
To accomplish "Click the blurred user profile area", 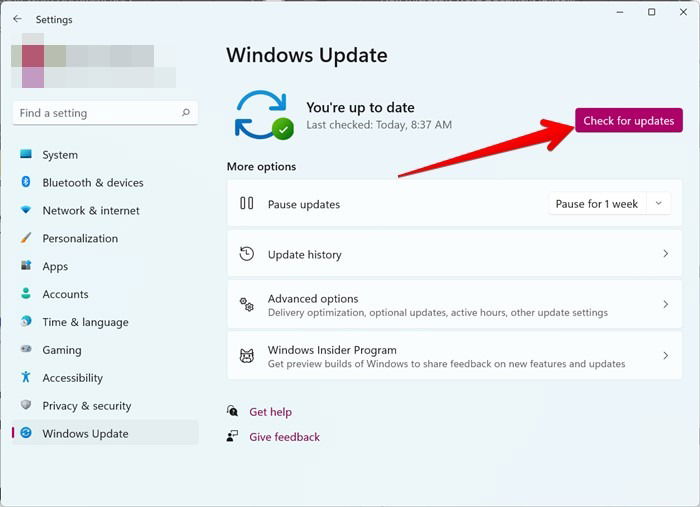I will (93, 60).
